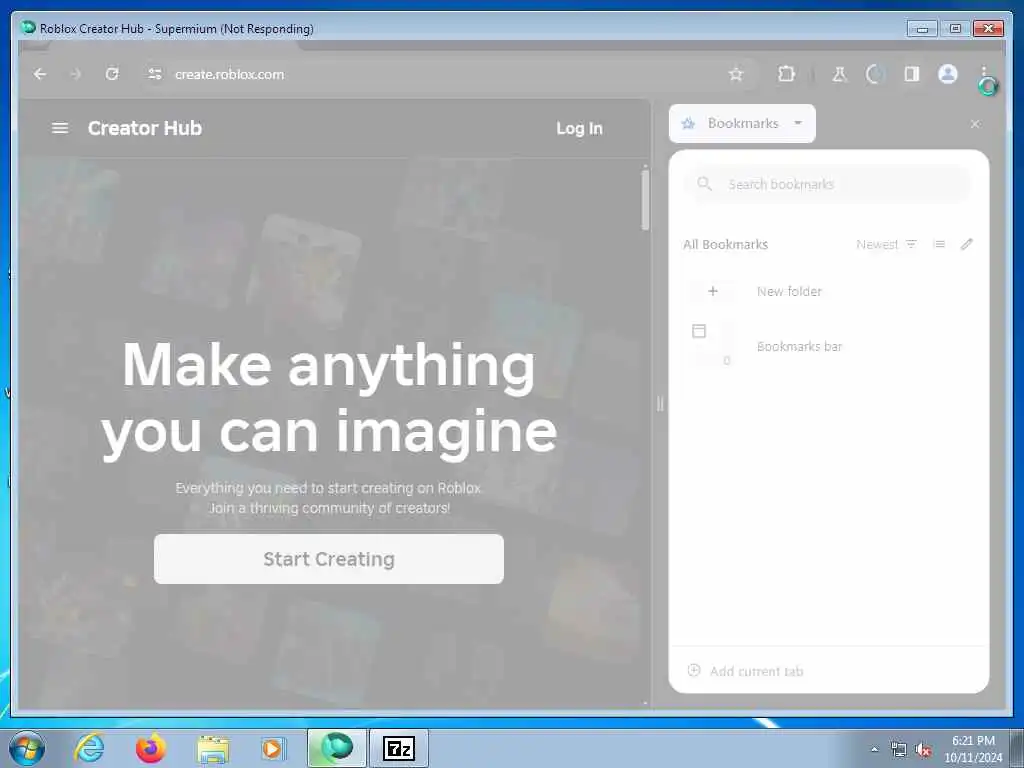Click the Log In link
Screen dimensions: 1024x768
coord(579,129)
